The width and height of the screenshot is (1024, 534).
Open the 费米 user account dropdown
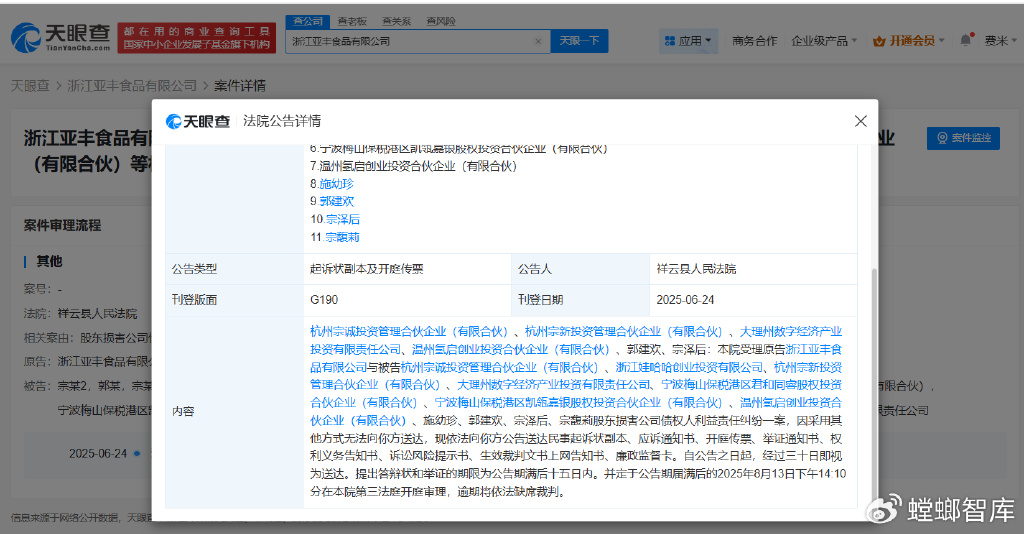click(1000, 41)
